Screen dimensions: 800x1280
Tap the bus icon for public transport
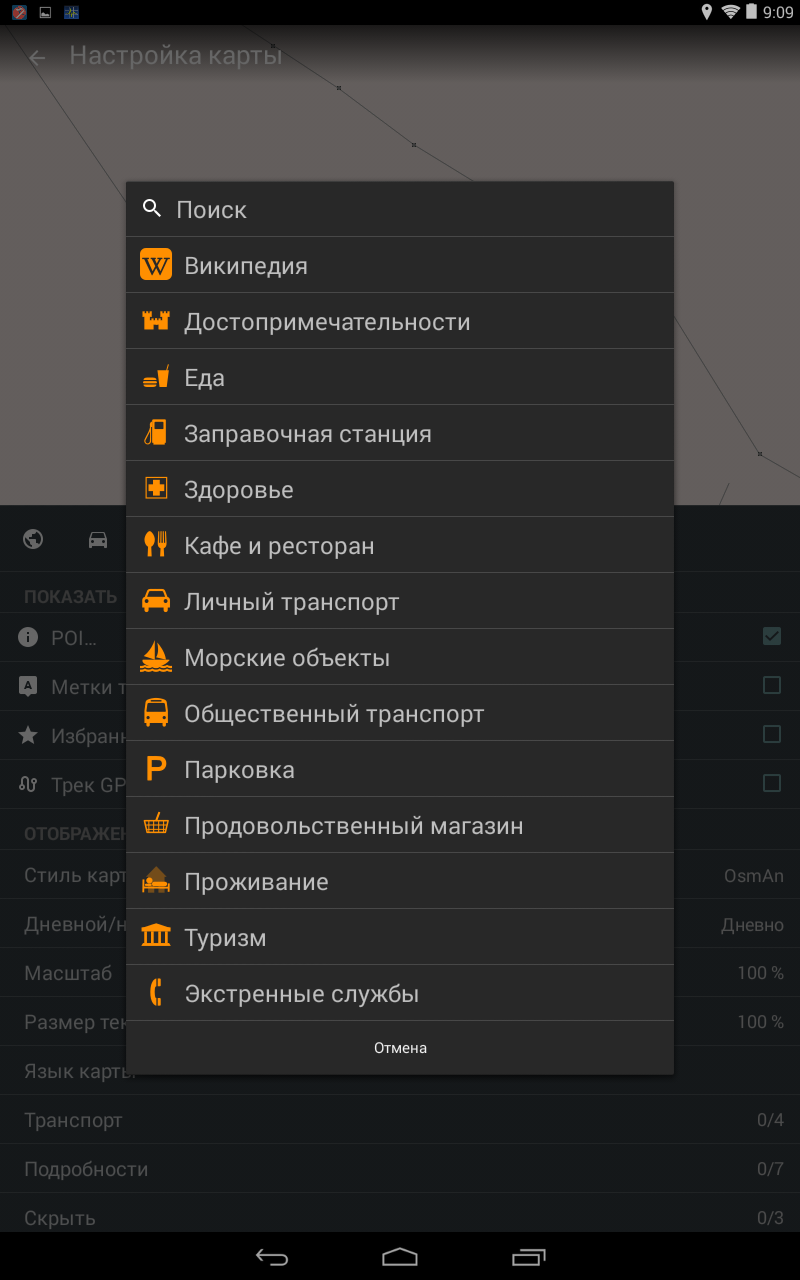tap(156, 713)
